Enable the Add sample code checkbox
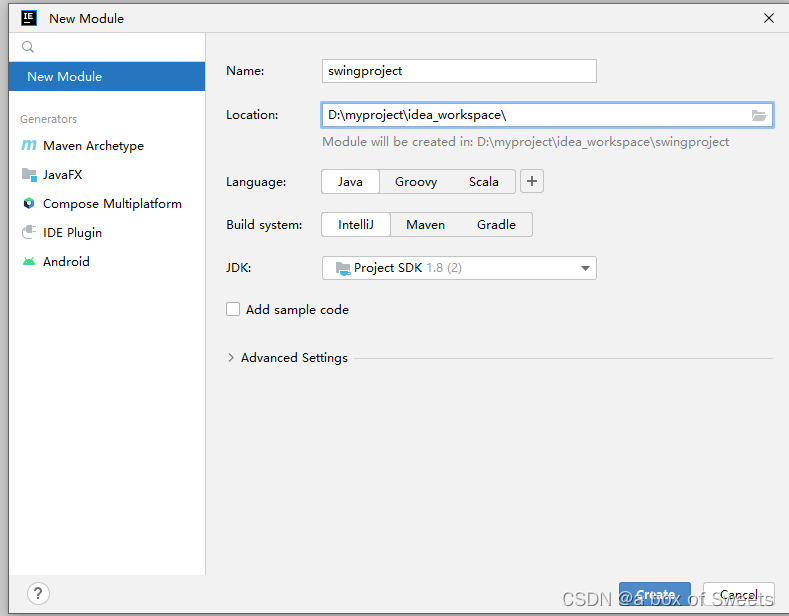The width and height of the screenshot is (789, 616). pyautogui.click(x=233, y=309)
